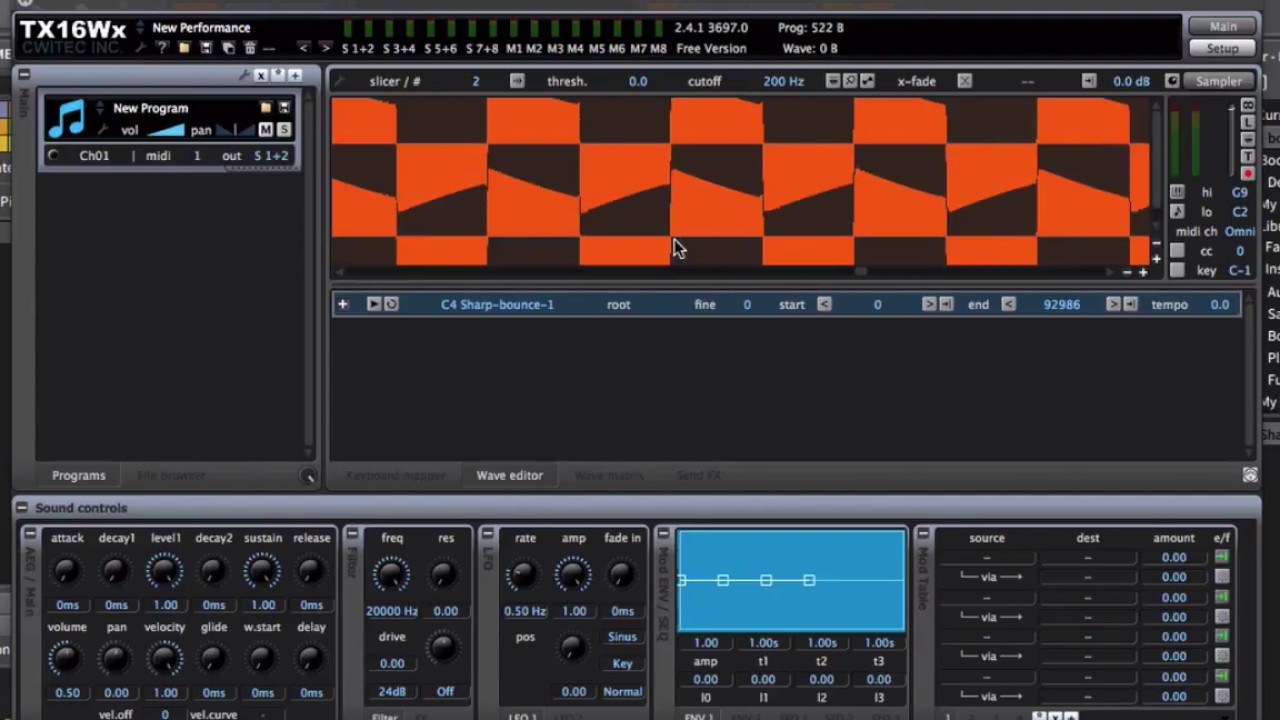Open the filter type 24dB dropdown
The height and width of the screenshot is (720, 1280).
pos(392,691)
